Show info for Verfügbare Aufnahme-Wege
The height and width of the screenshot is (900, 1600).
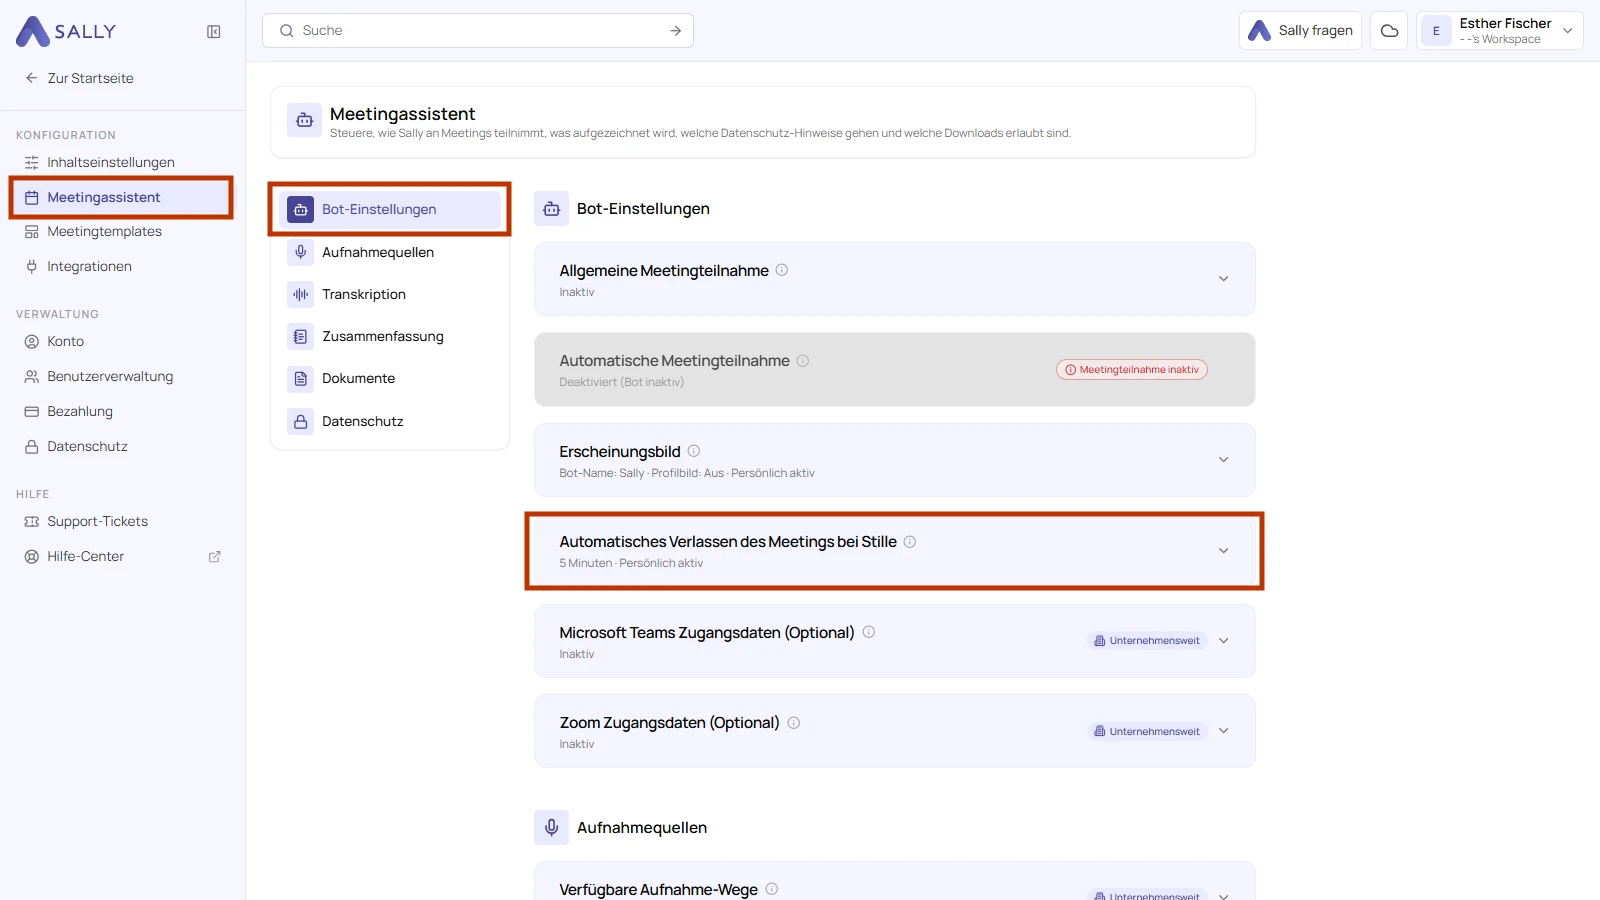pos(772,889)
